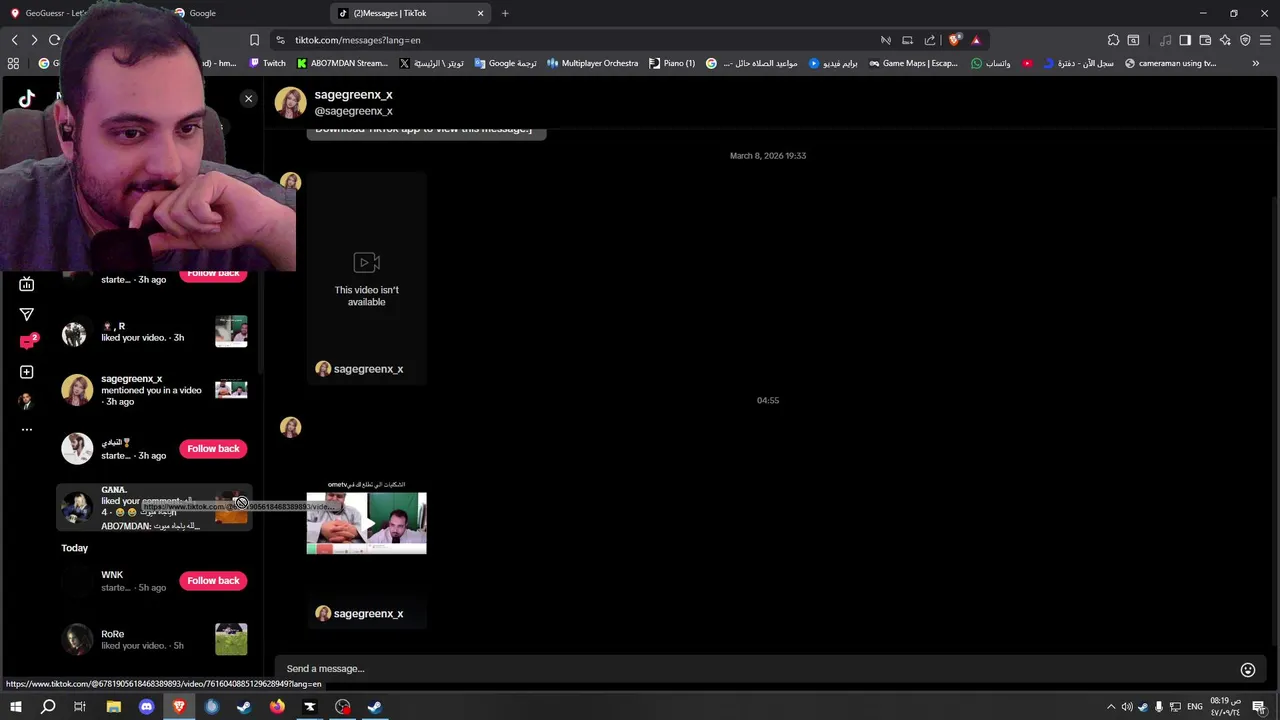Image resolution: width=1280 pixels, height=720 pixels.
Task: Play the shared ometv video in chat
Action: pos(366,522)
